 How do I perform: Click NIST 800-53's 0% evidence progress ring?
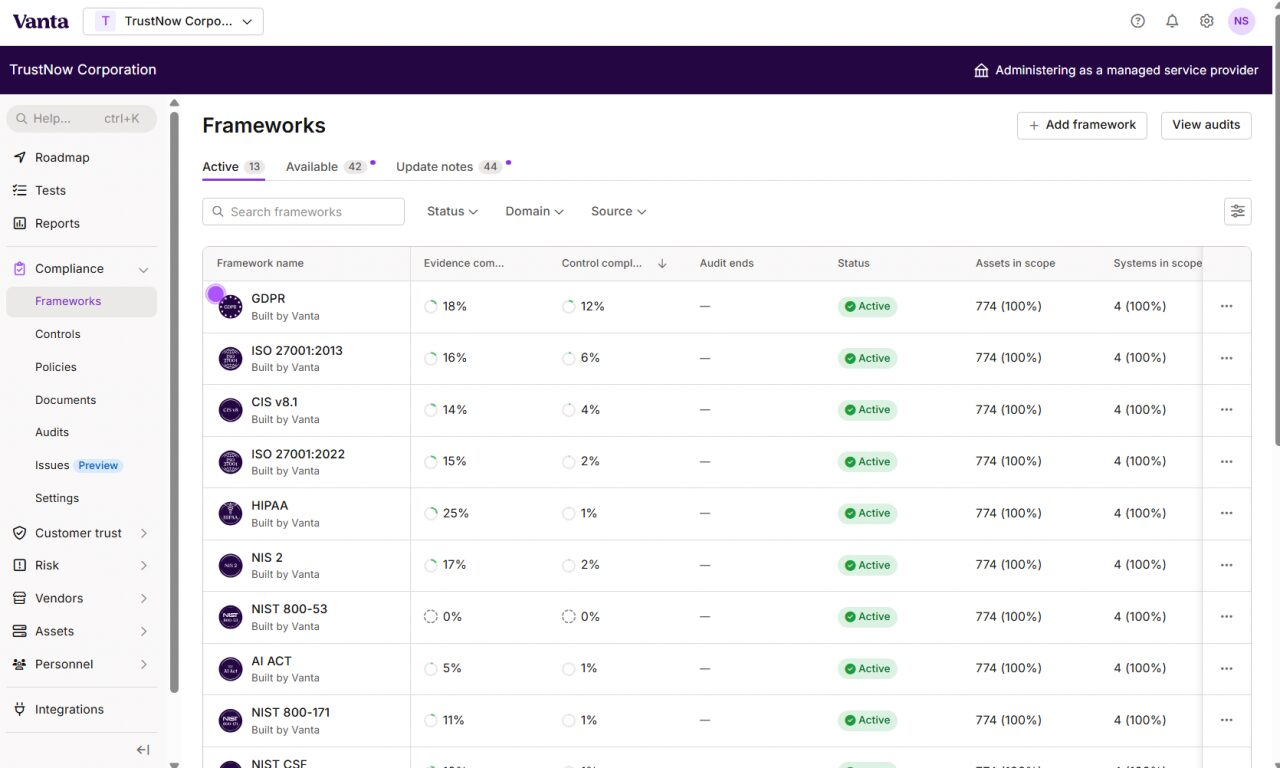pyautogui.click(x=431, y=617)
